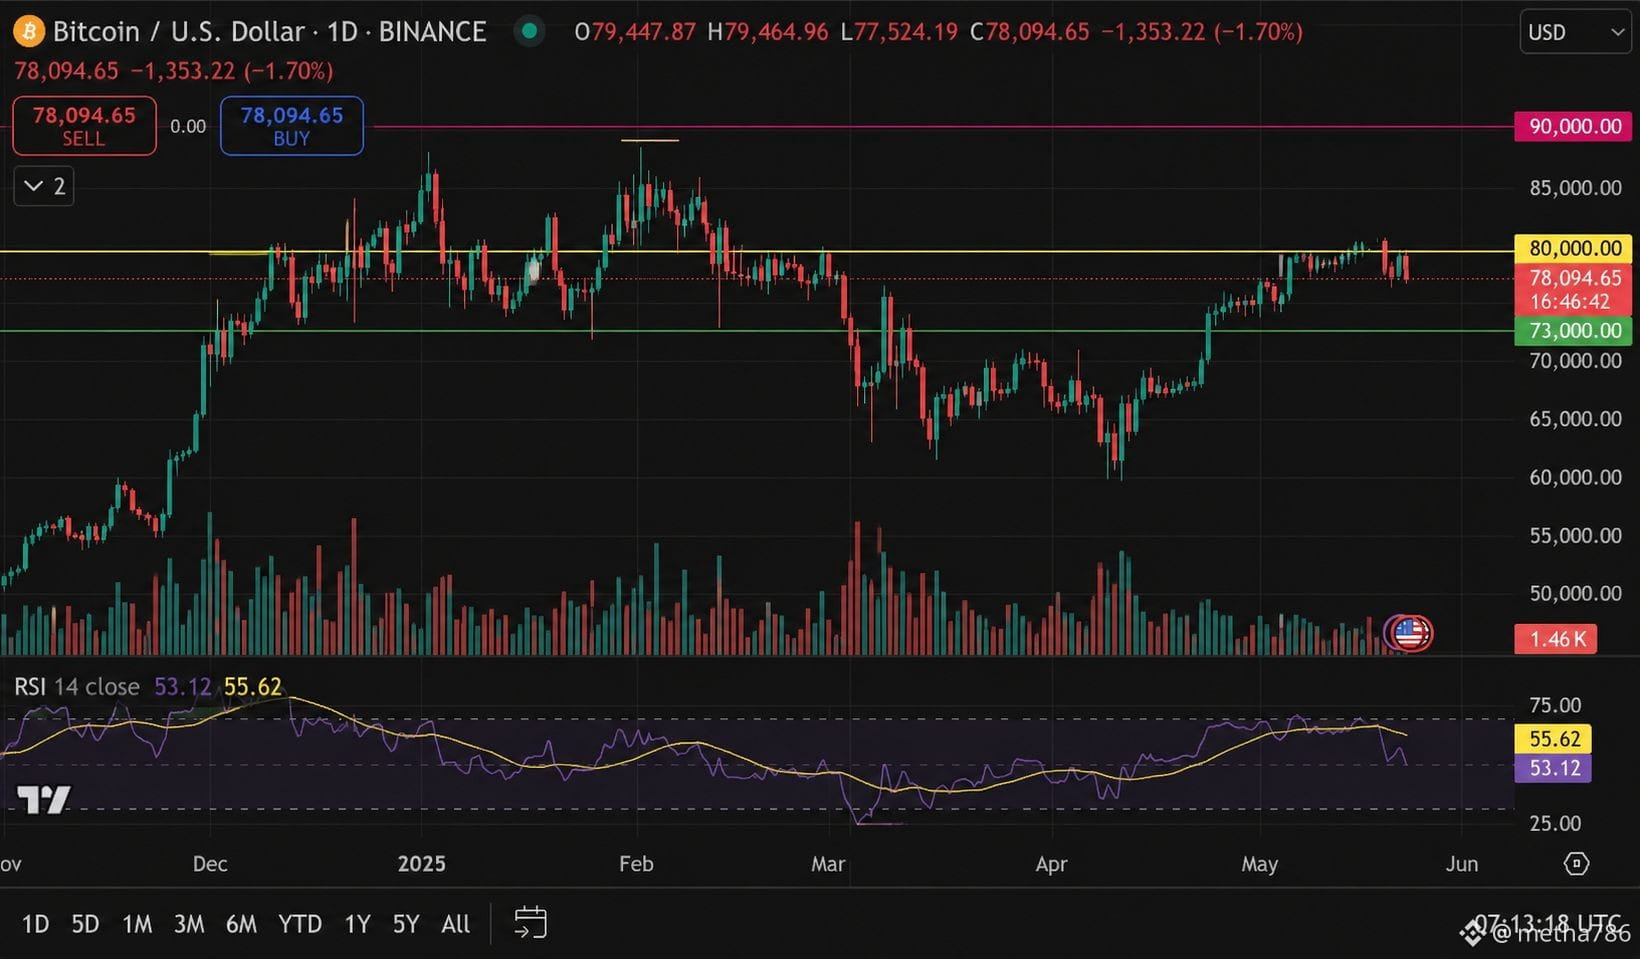Click the 85,000.00 price axis label
1640x959 pixels.
pyautogui.click(x=1575, y=188)
